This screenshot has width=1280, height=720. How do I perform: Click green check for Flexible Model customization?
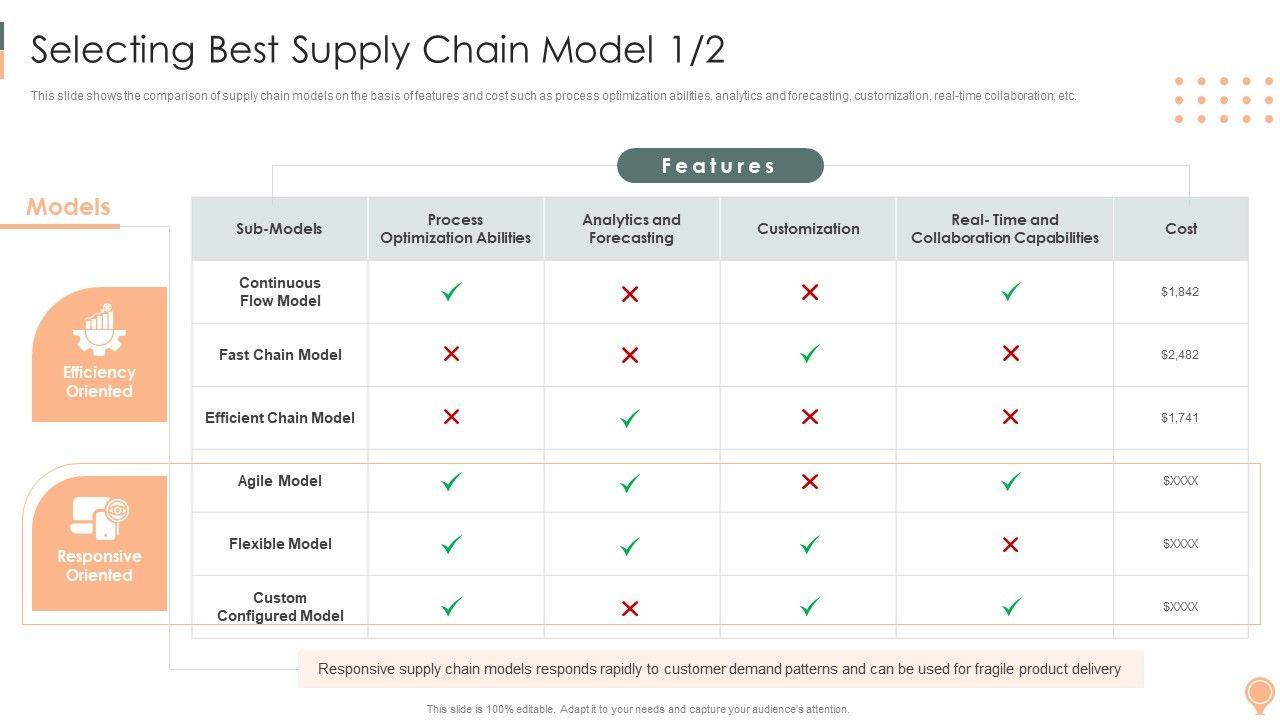[810, 545]
